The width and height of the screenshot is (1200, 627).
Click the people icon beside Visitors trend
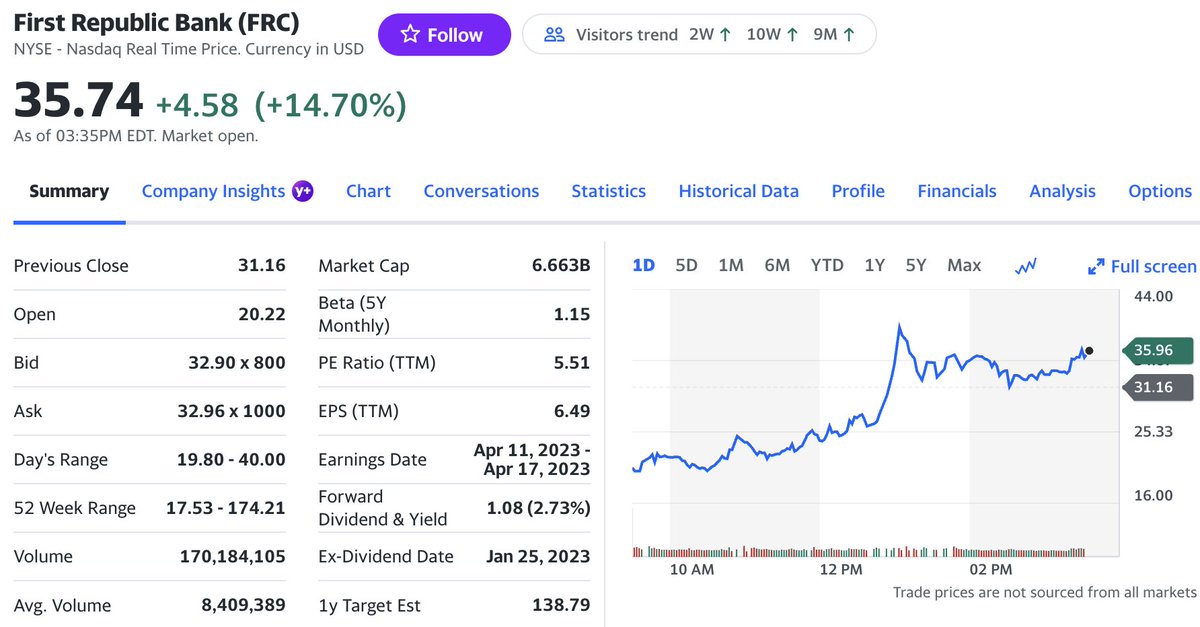[x=554, y=35]
